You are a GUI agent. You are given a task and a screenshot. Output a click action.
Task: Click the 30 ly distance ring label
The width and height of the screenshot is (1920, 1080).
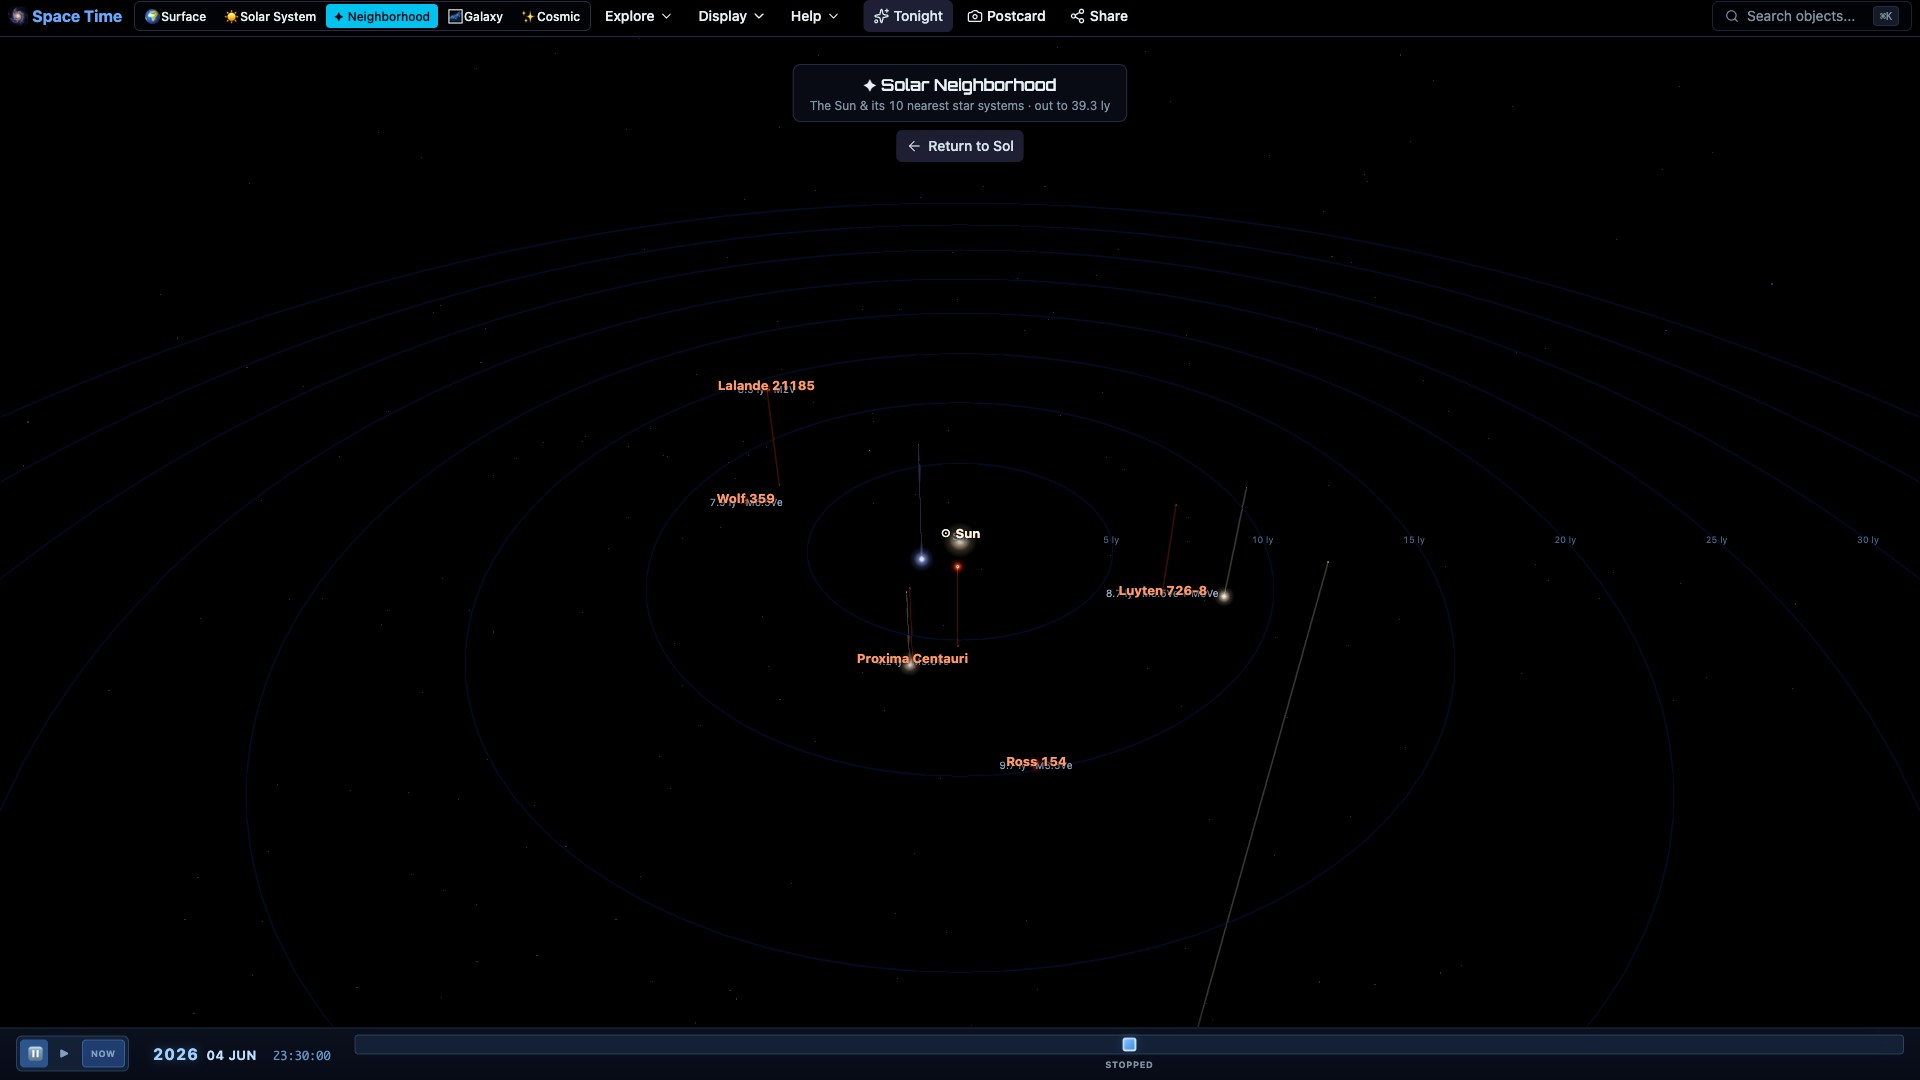(1868, 540)
